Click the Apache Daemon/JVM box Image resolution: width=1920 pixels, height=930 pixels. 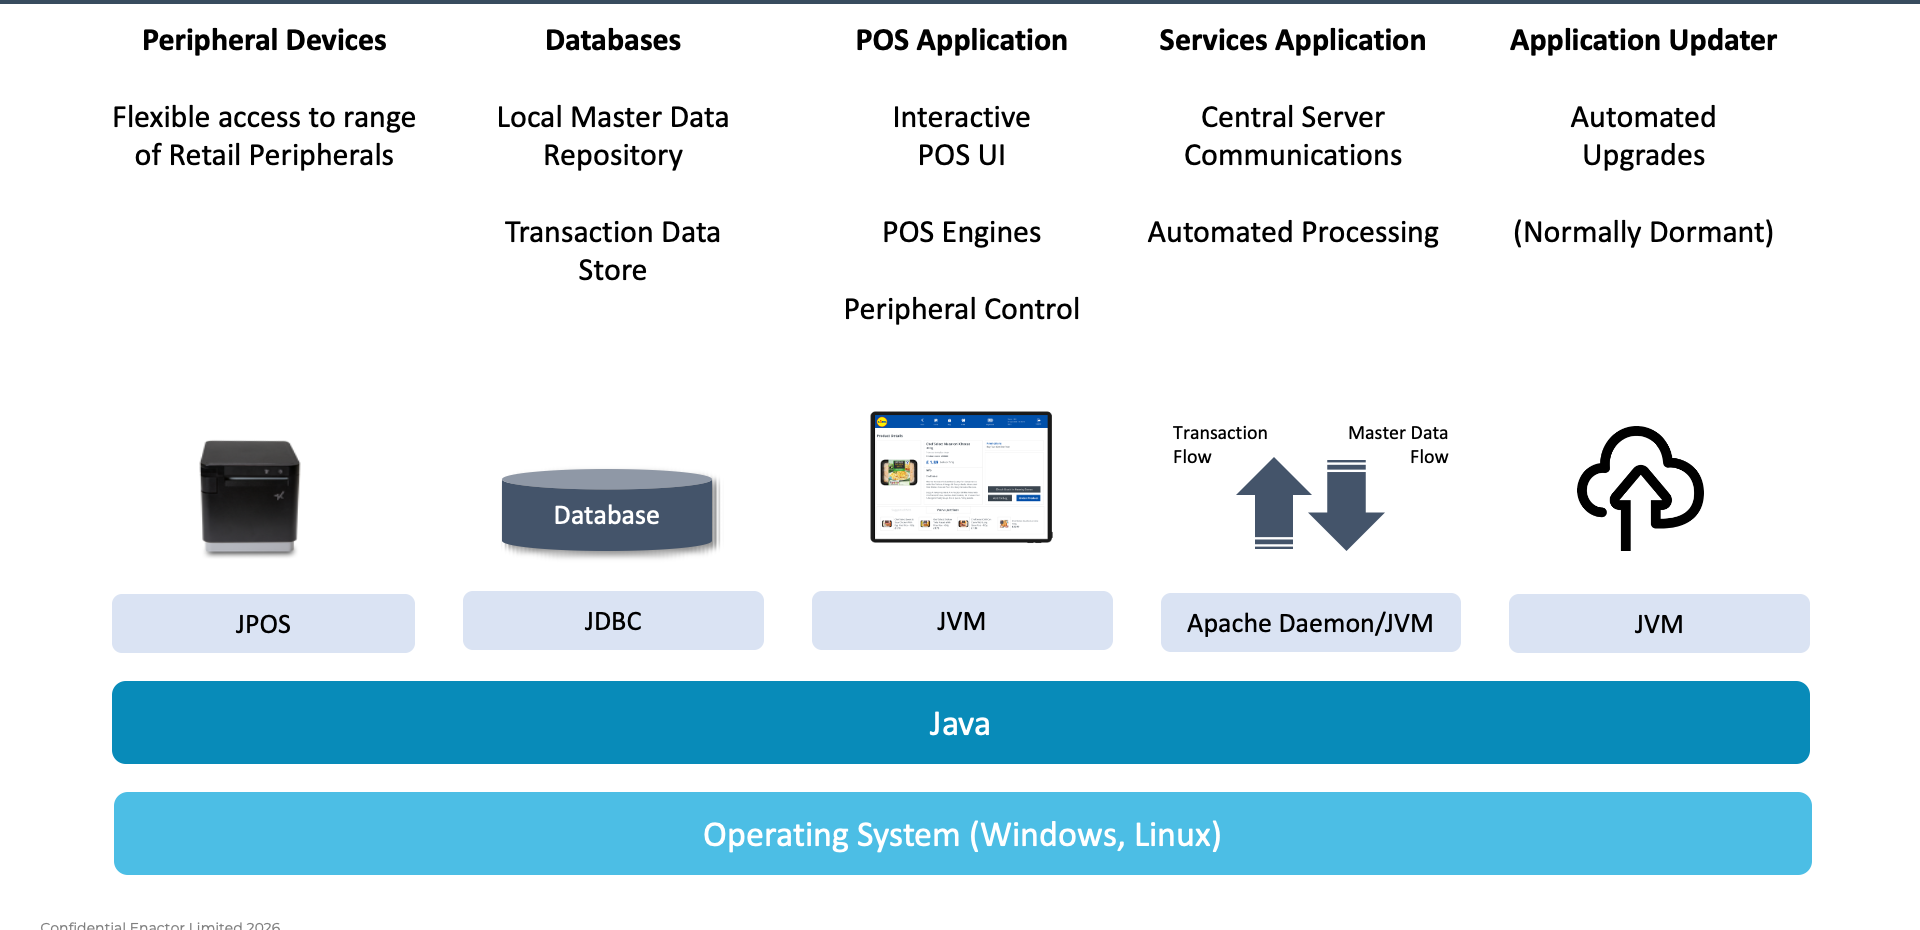coord(1310,622)
